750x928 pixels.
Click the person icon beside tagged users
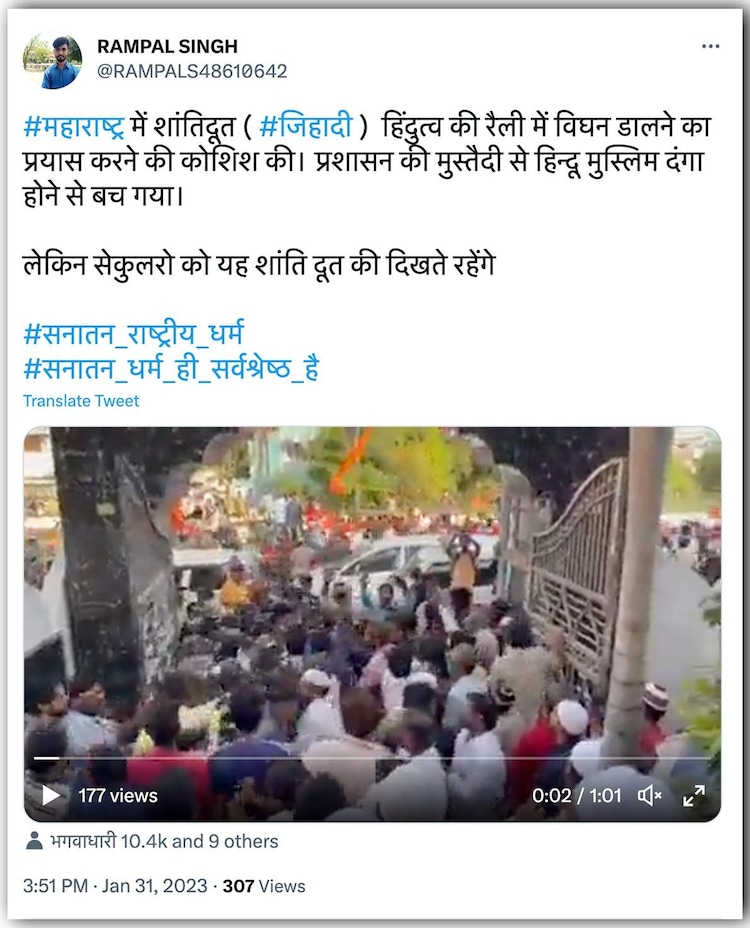34,841
